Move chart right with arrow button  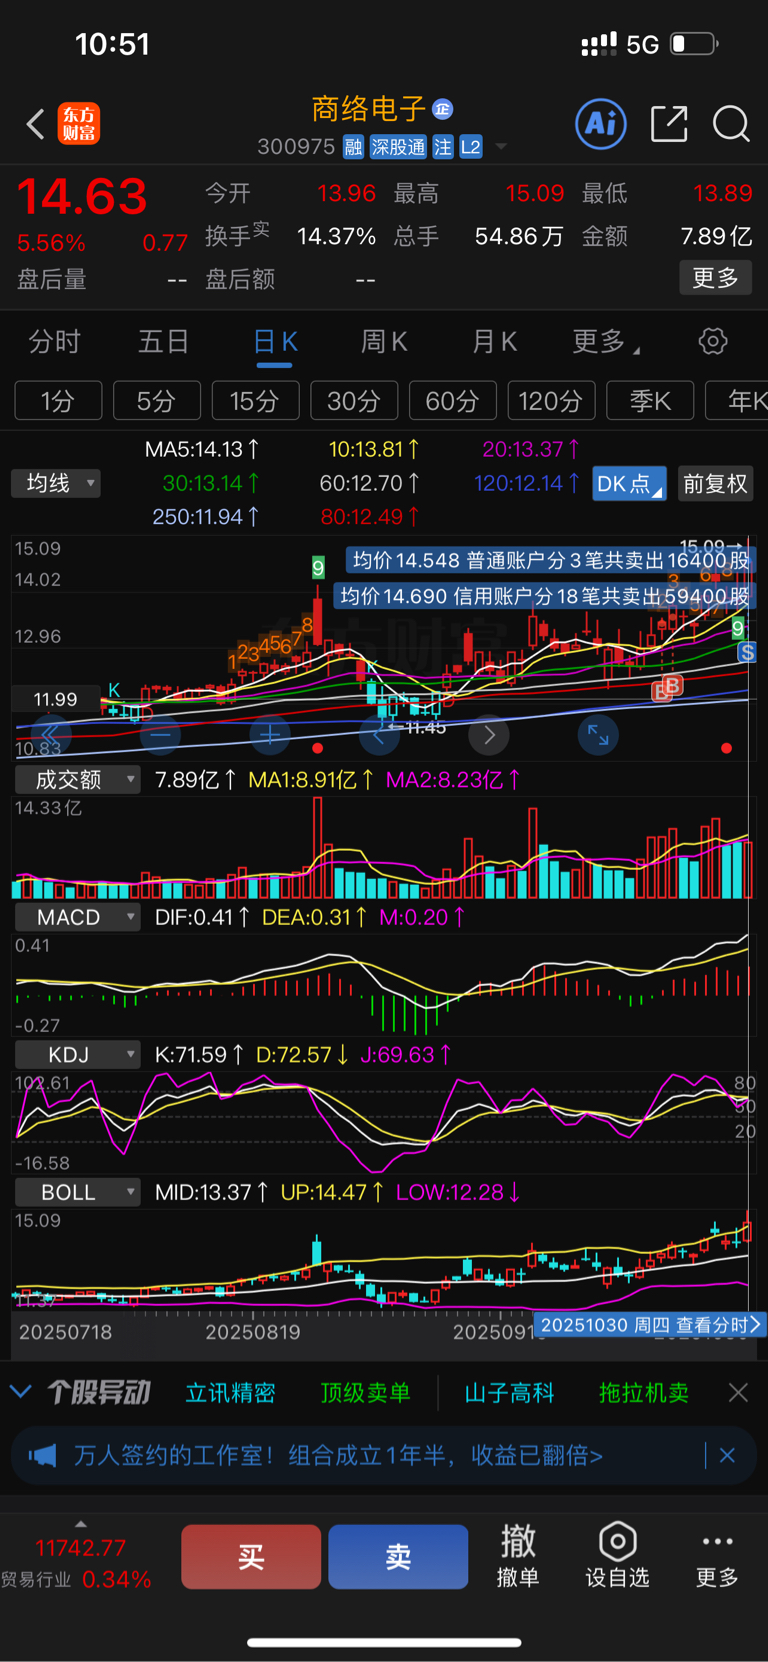pos(489,735)
